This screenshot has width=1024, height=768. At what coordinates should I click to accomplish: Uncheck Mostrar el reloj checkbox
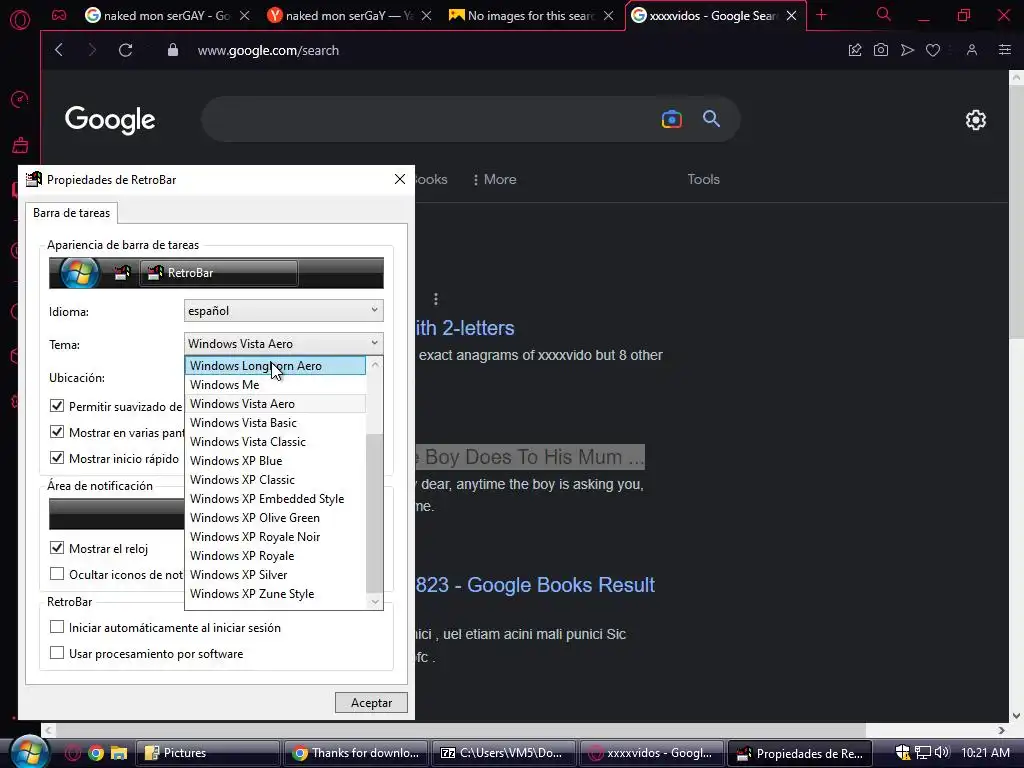(x=57, y=548)
